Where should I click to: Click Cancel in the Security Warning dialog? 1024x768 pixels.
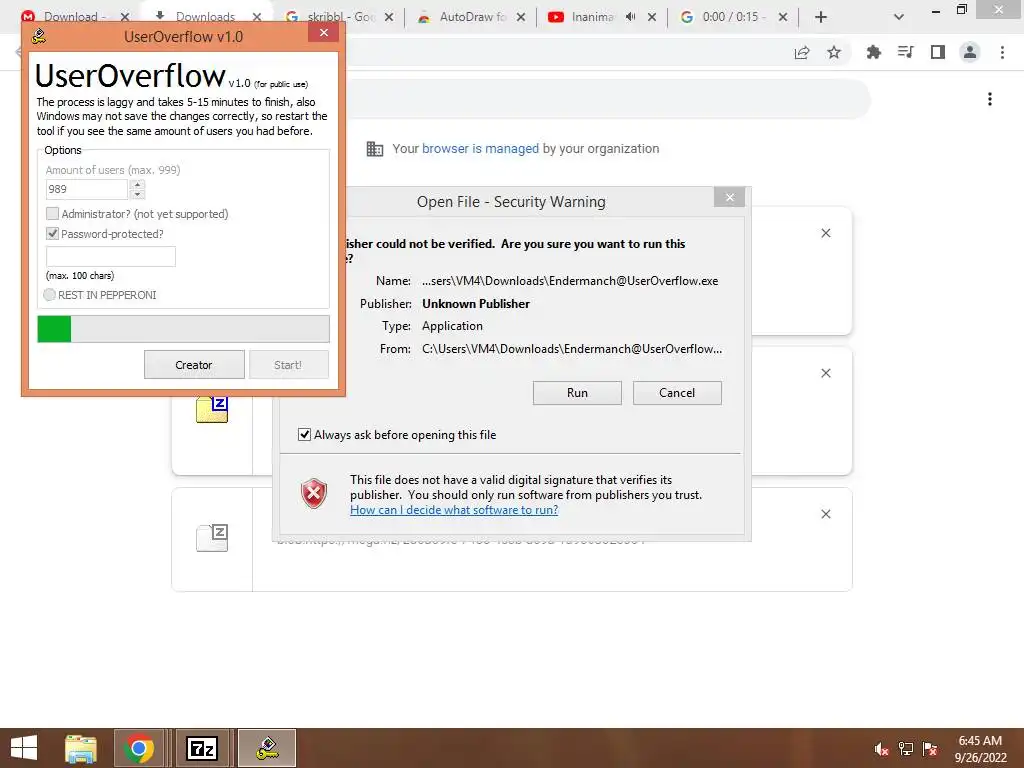pos(677,392)
